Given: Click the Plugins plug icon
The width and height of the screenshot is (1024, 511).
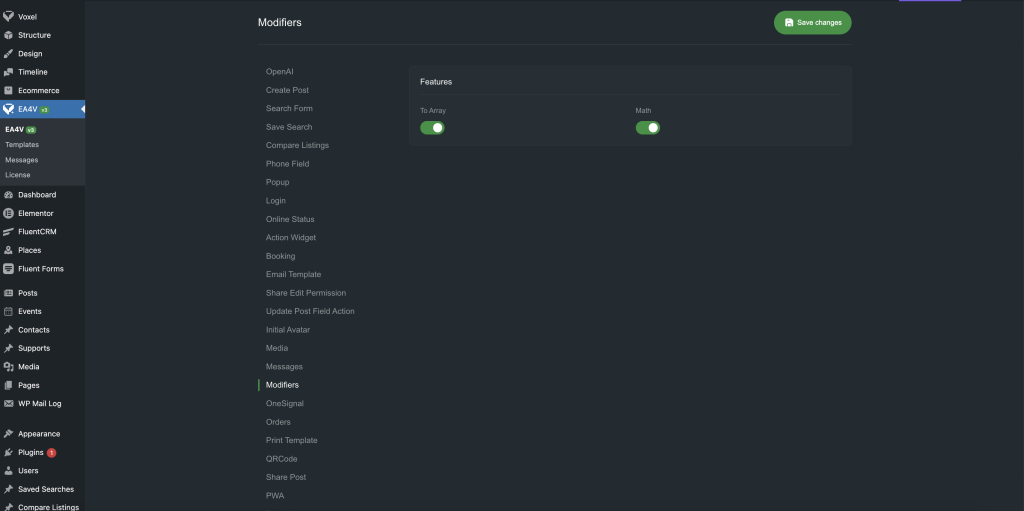Looking at the screenshot, I should point(9,452).
